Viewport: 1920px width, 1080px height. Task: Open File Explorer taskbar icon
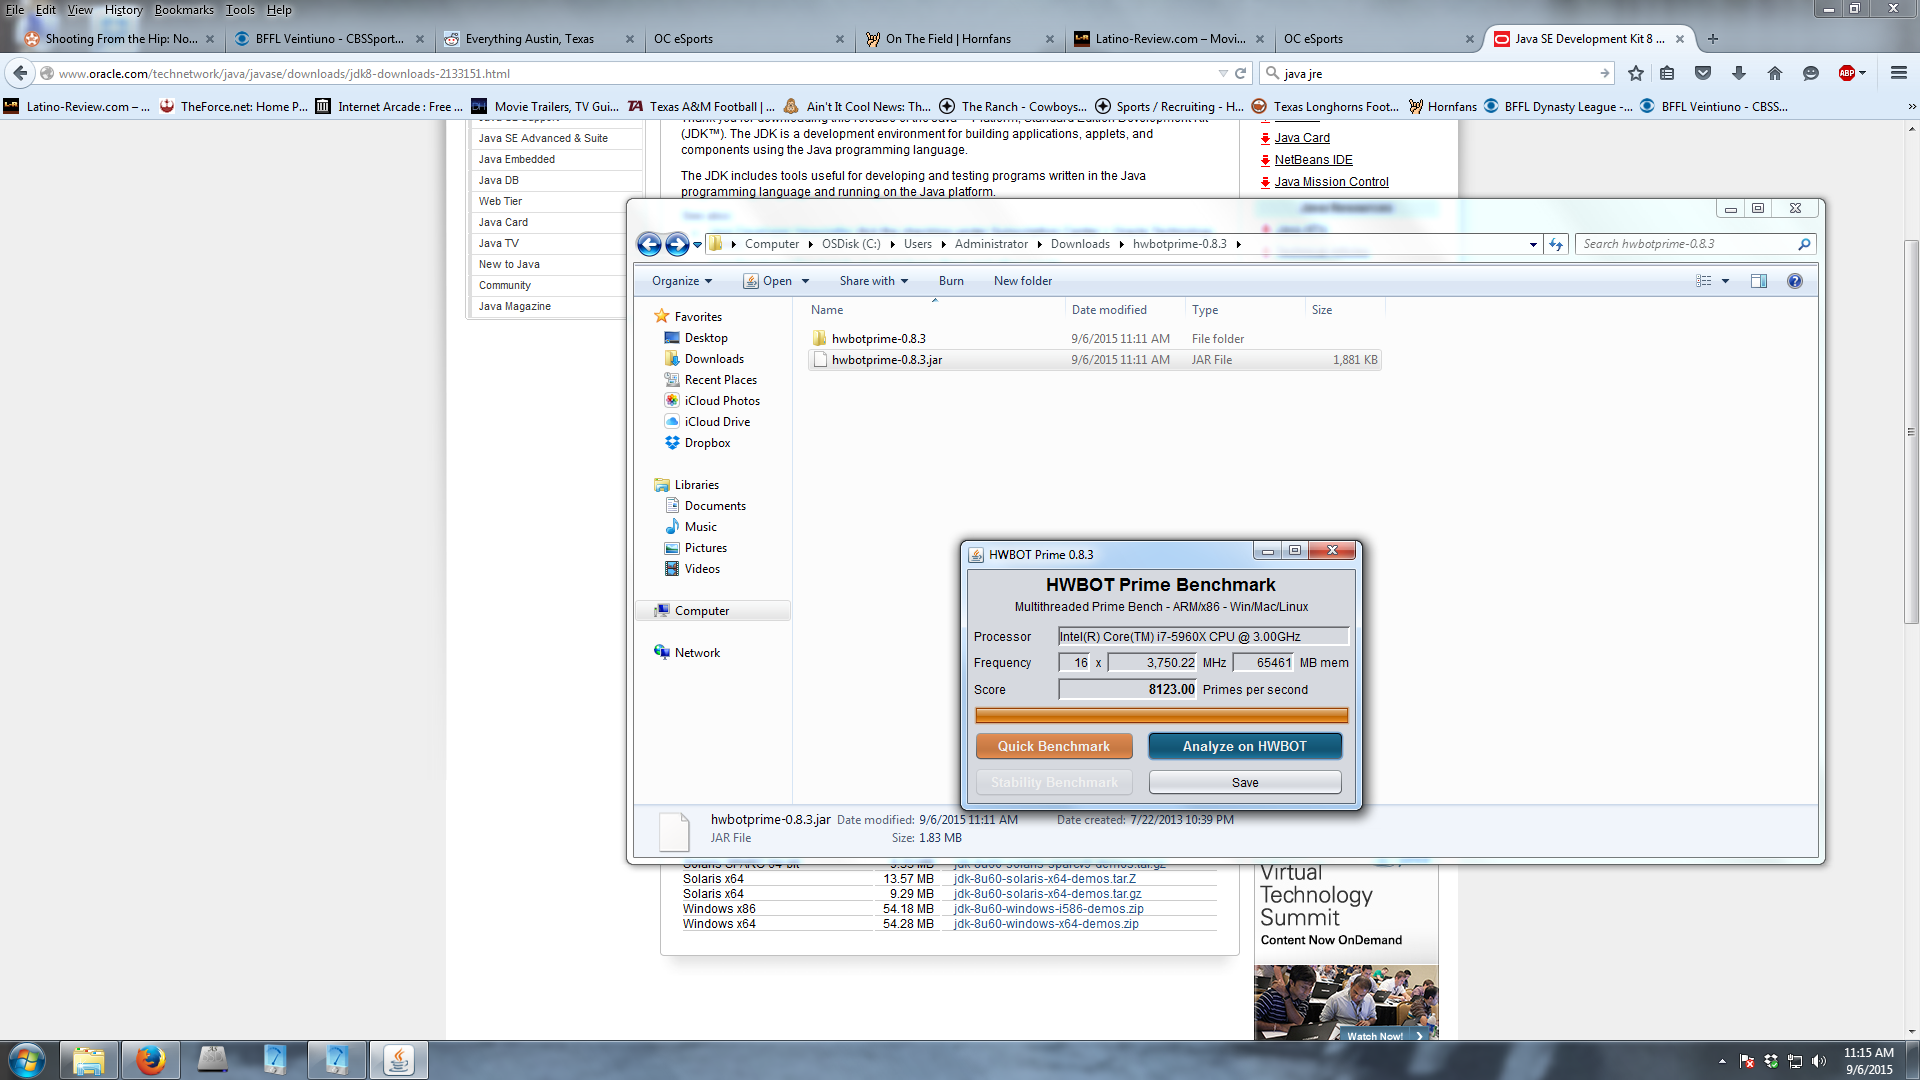point(88,1060)
